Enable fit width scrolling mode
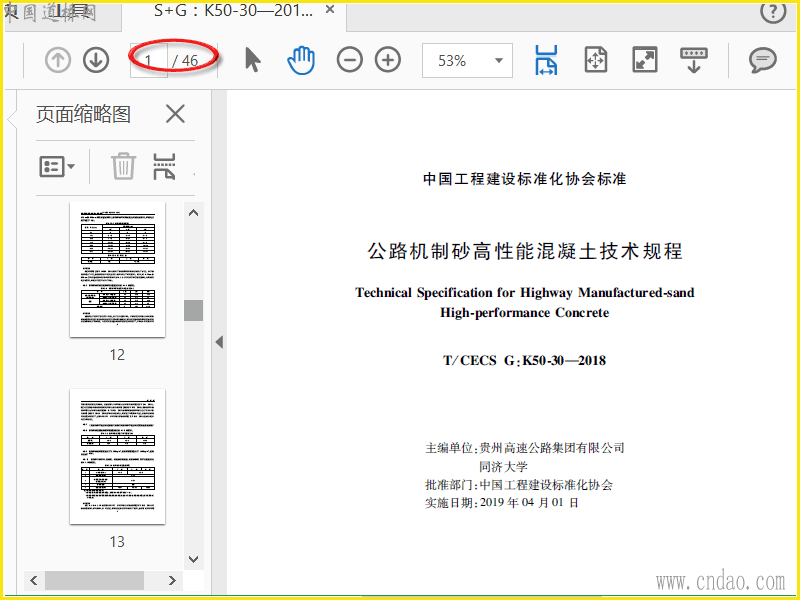This screenshot has width=800, height=600. coord(546,60)
